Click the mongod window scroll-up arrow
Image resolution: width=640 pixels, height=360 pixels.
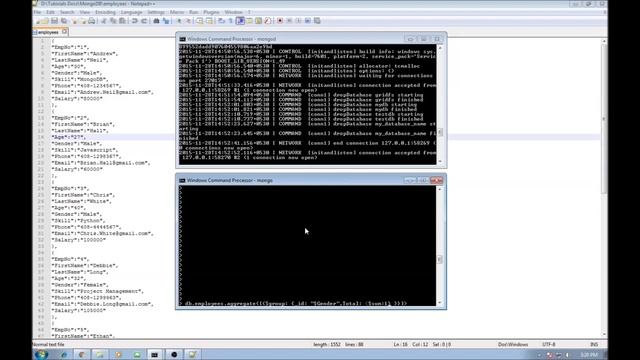pyautogui.click(x=440, y=48)
